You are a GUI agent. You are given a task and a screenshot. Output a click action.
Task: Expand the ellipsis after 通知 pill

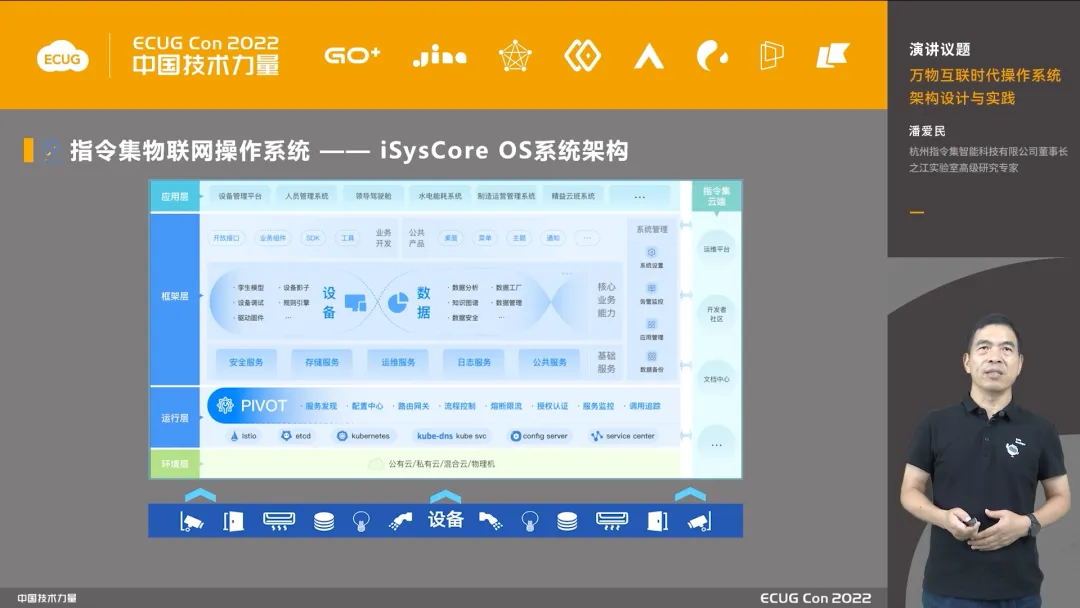coord(586,238)
